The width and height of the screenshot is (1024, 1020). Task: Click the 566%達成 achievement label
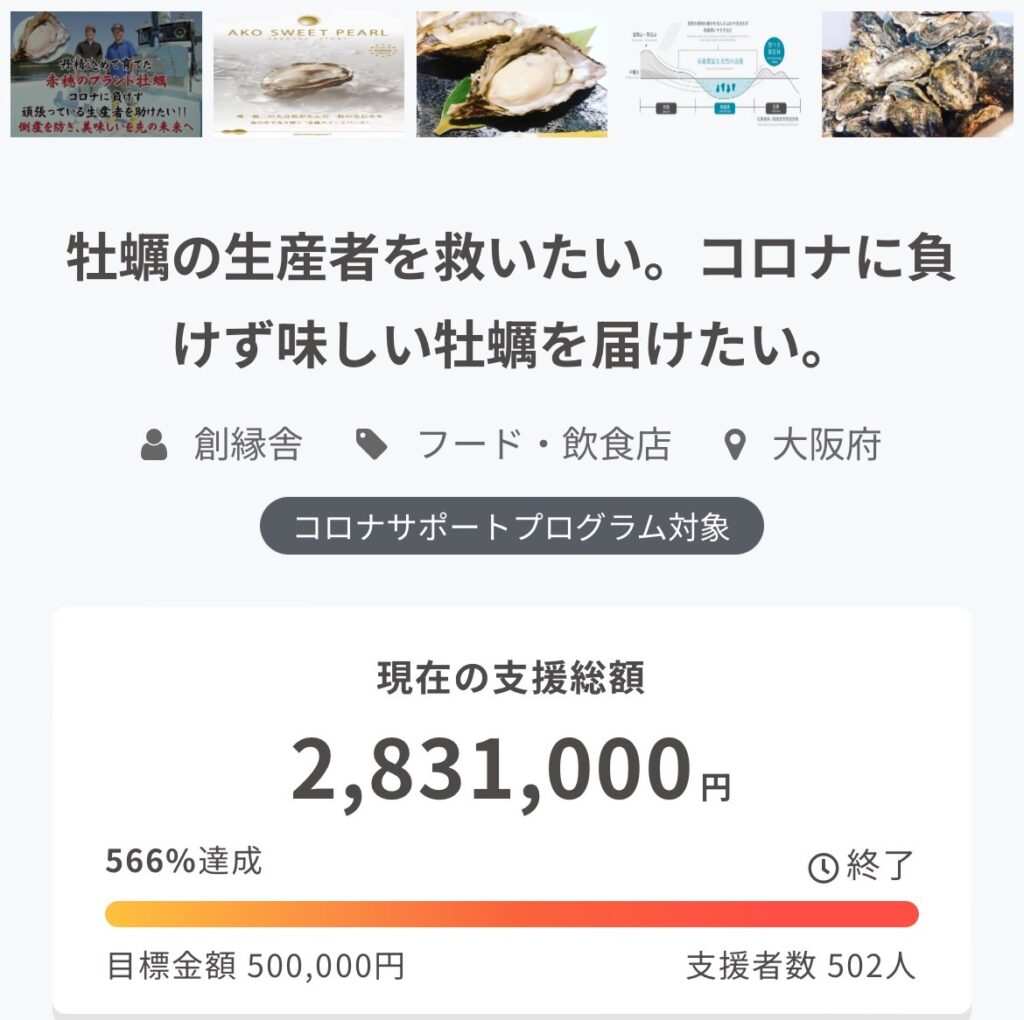coord(184,861)
